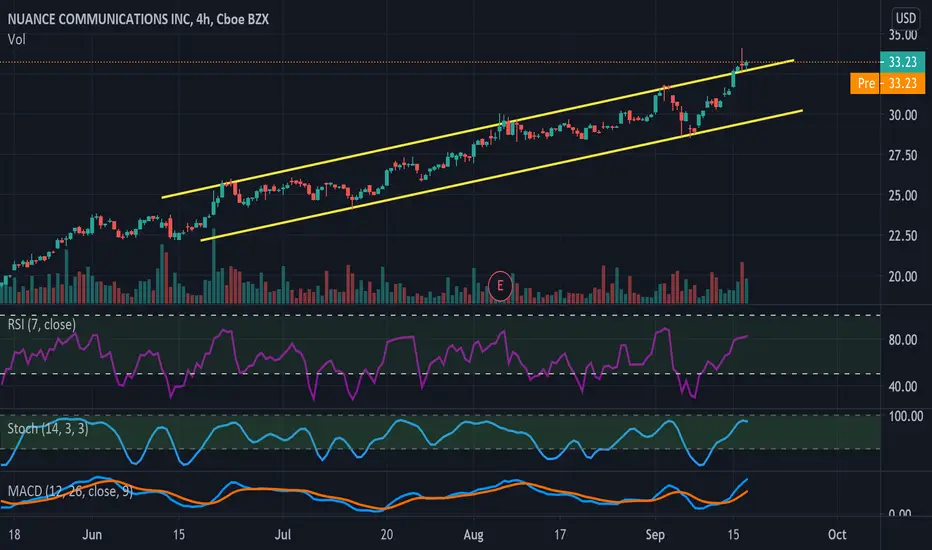Click the Vol indicator label

point(17,39)
